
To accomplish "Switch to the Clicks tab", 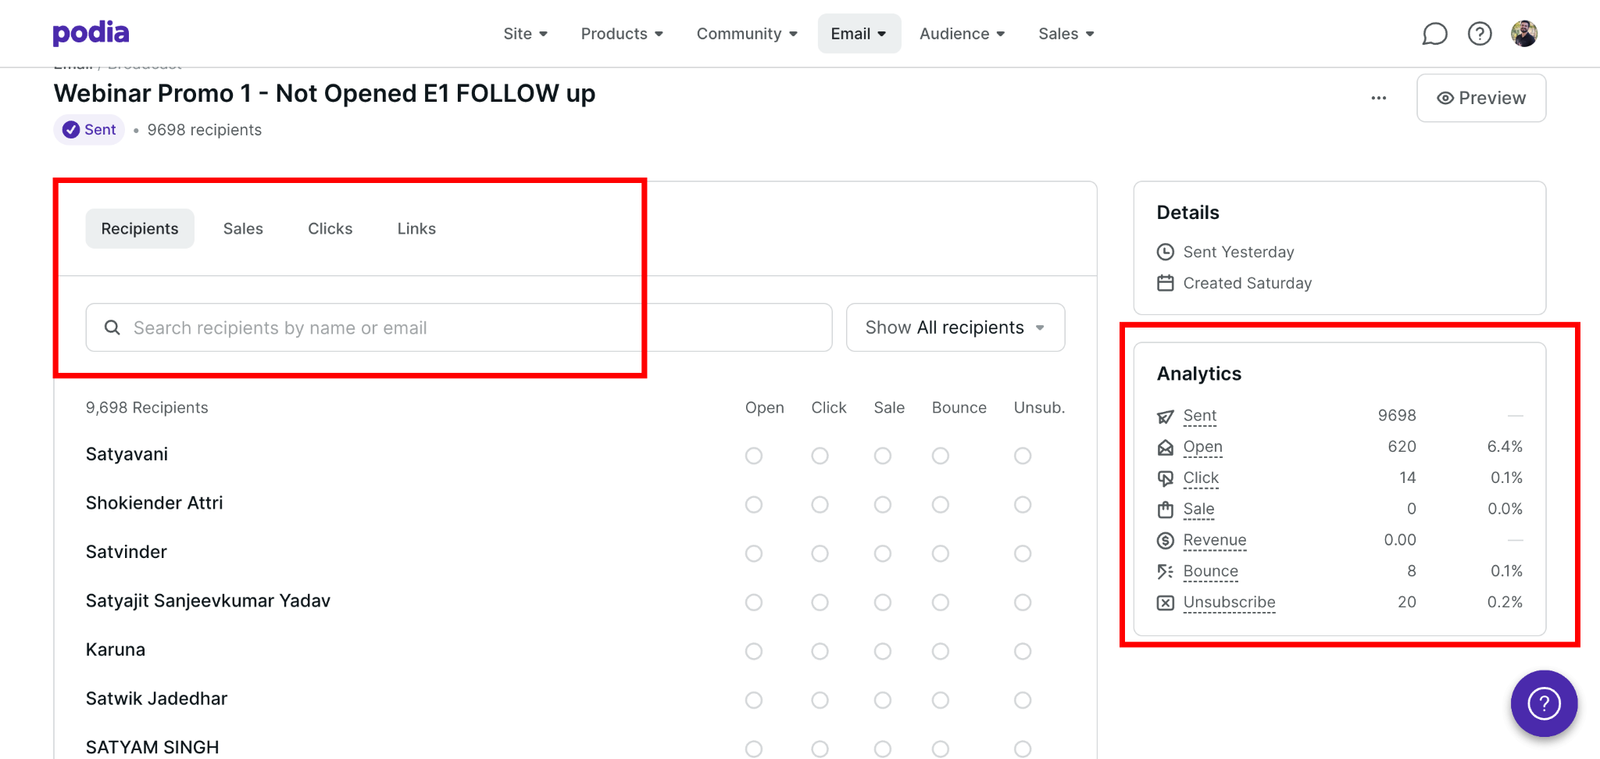I will pyautogui.click(x=330, y=229).
